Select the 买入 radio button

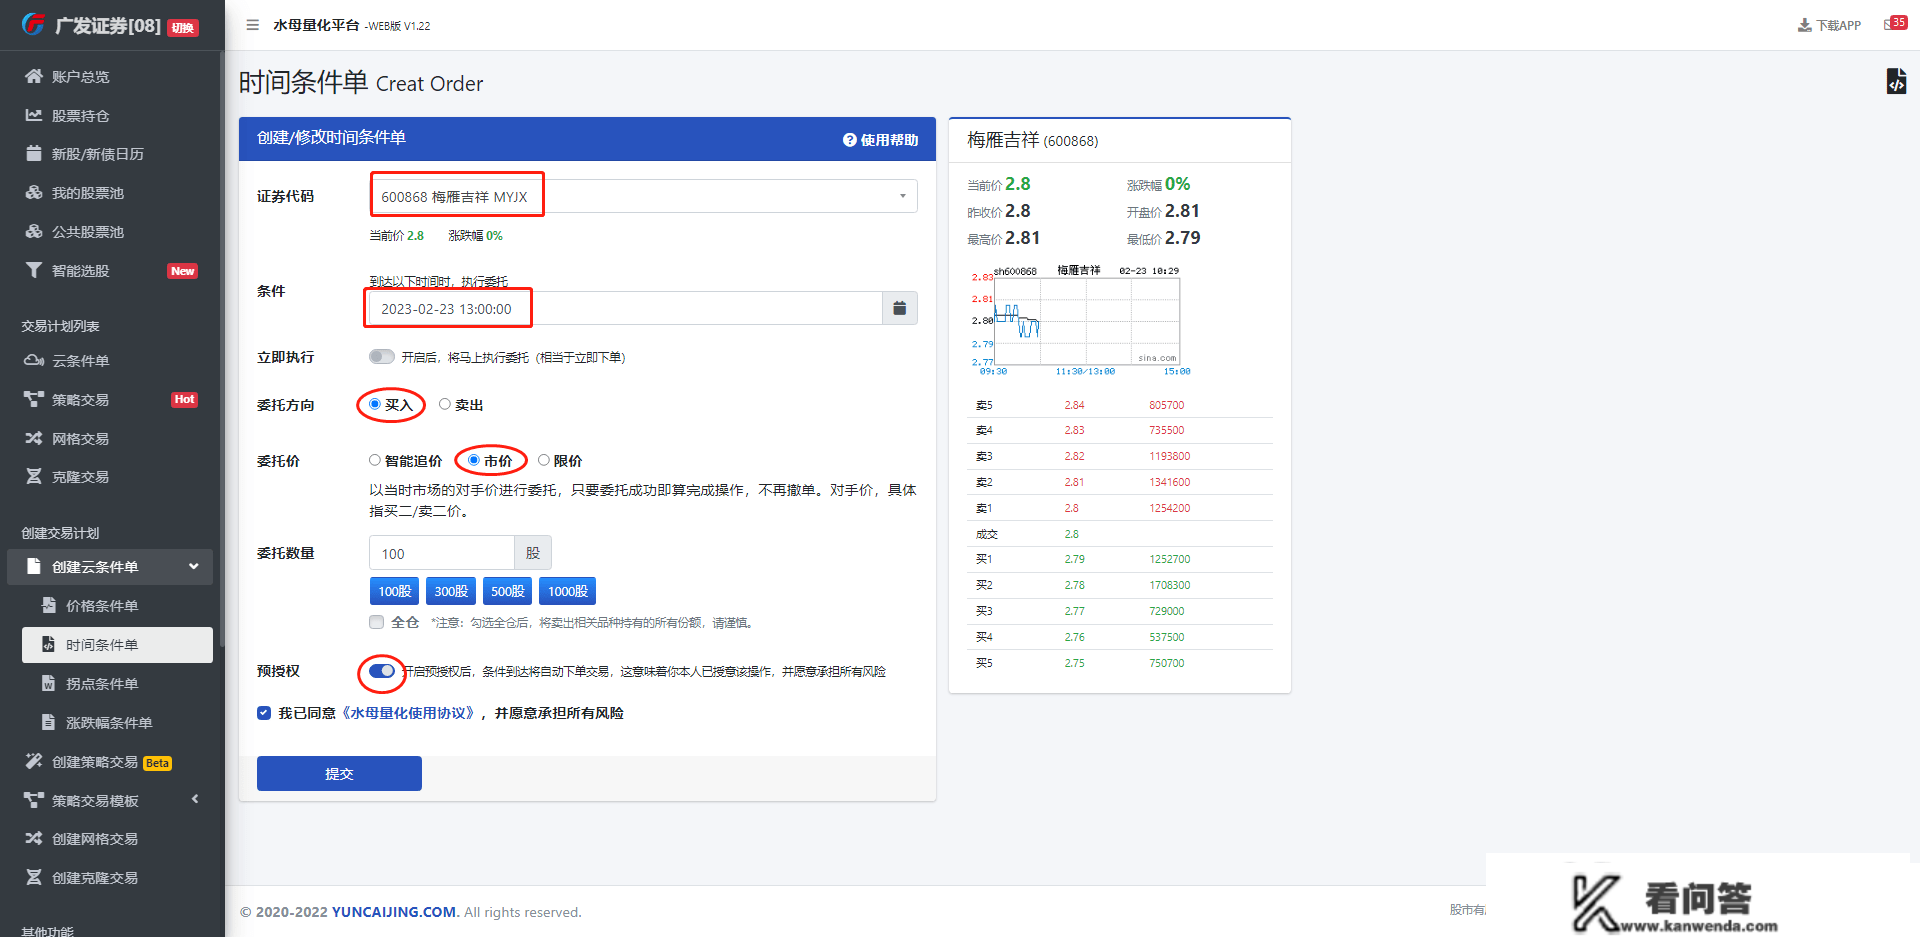coord(375,404)
